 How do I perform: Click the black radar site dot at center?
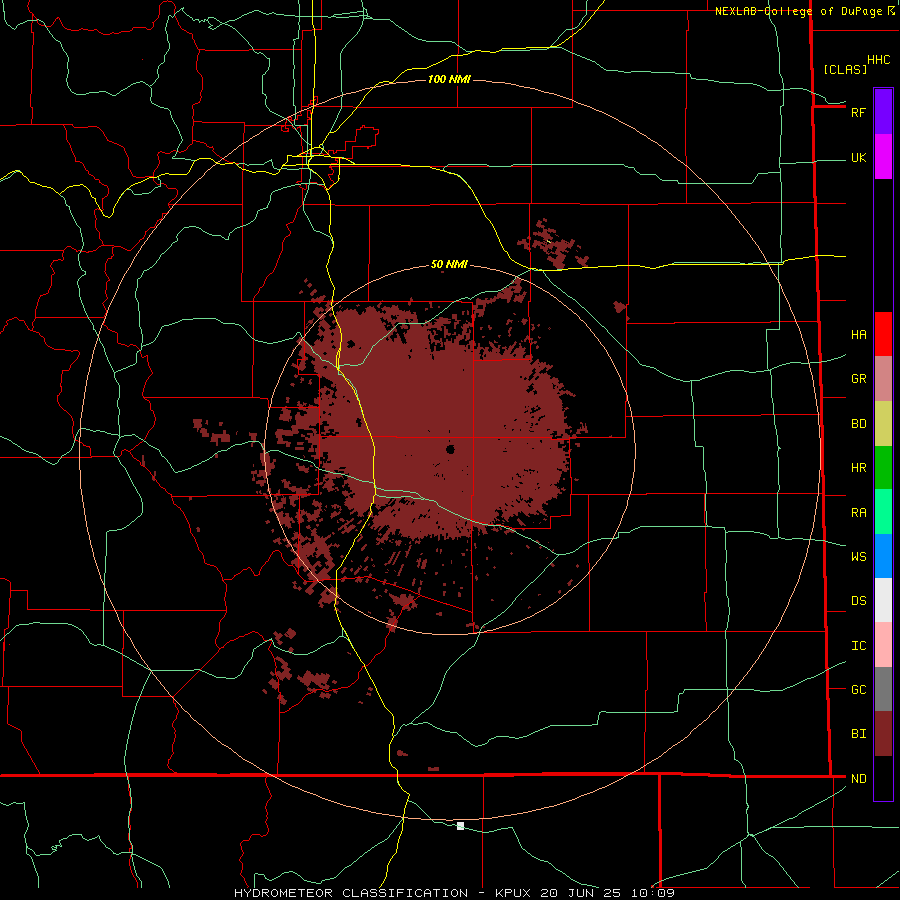pyautogui.click(x=451, y=449)
